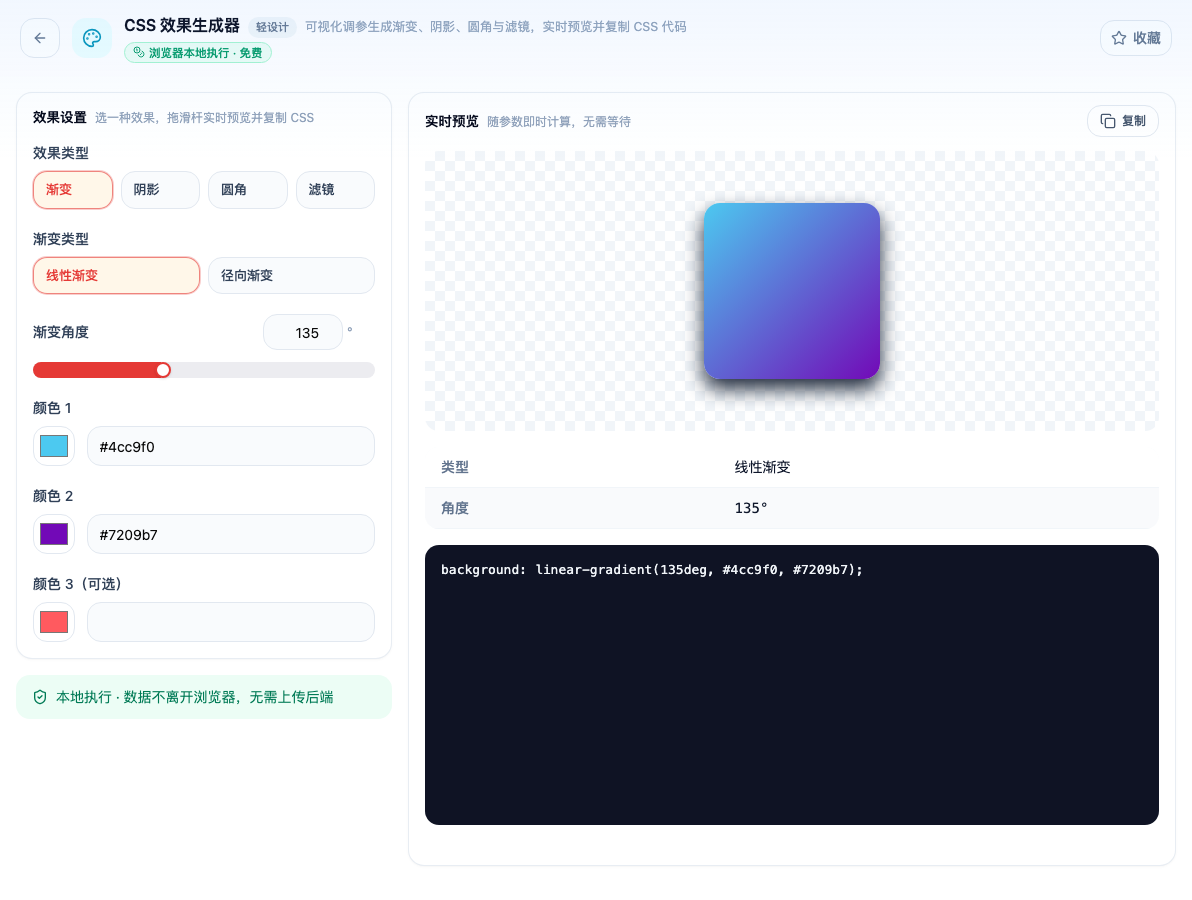This screenshot has width=1192, height=900.
Task: Click the #4cc9f0 hex input field
Action: 231,446
